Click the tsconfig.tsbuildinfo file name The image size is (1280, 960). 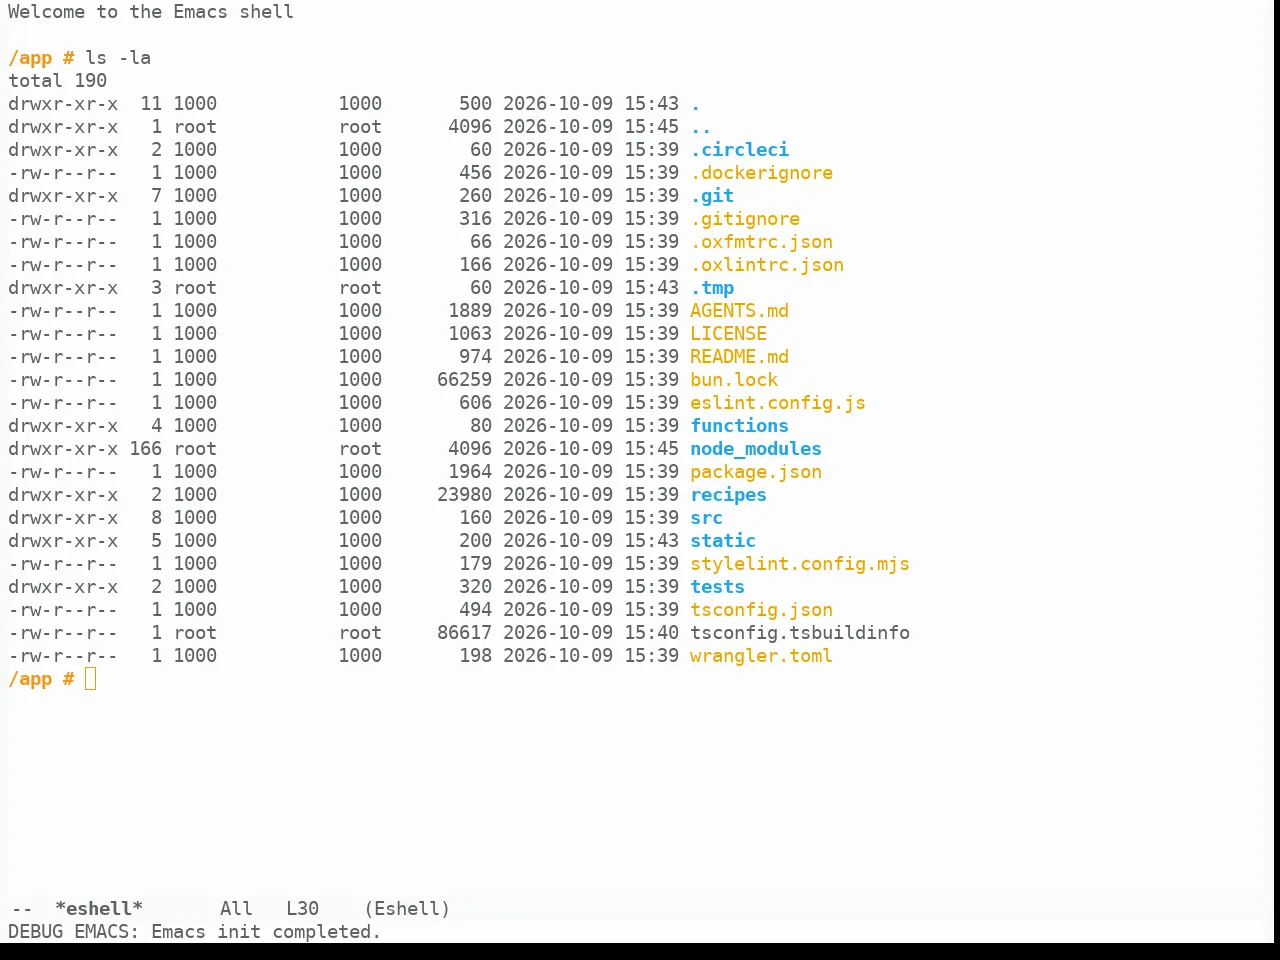point(800,633)
